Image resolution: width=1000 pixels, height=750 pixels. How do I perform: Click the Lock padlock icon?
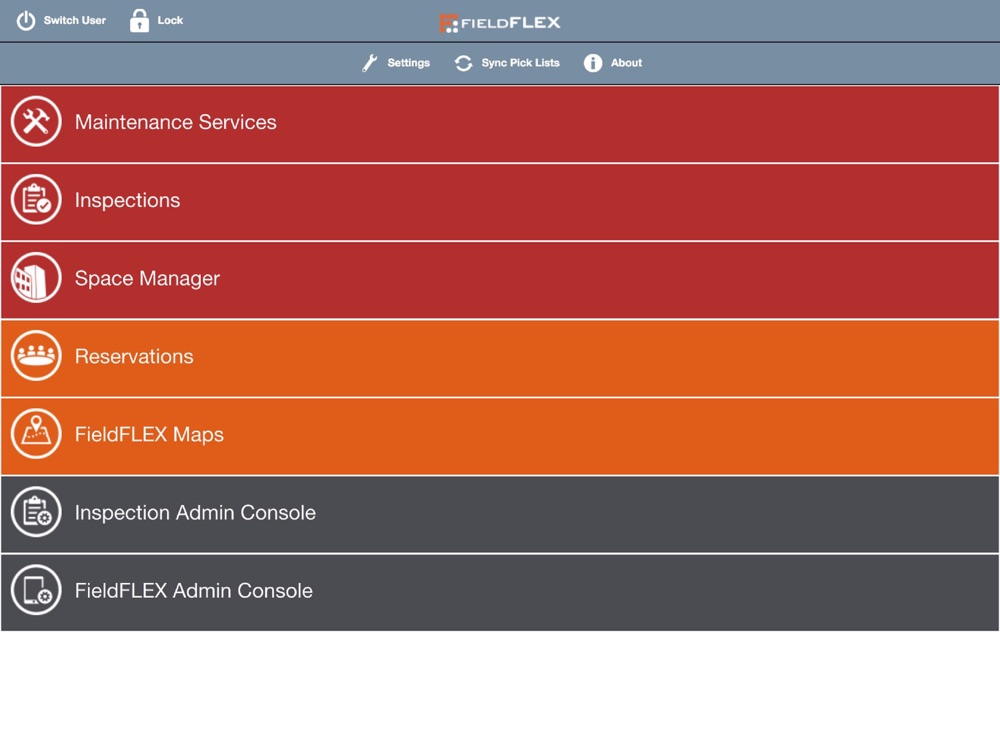tap(139, 20)
